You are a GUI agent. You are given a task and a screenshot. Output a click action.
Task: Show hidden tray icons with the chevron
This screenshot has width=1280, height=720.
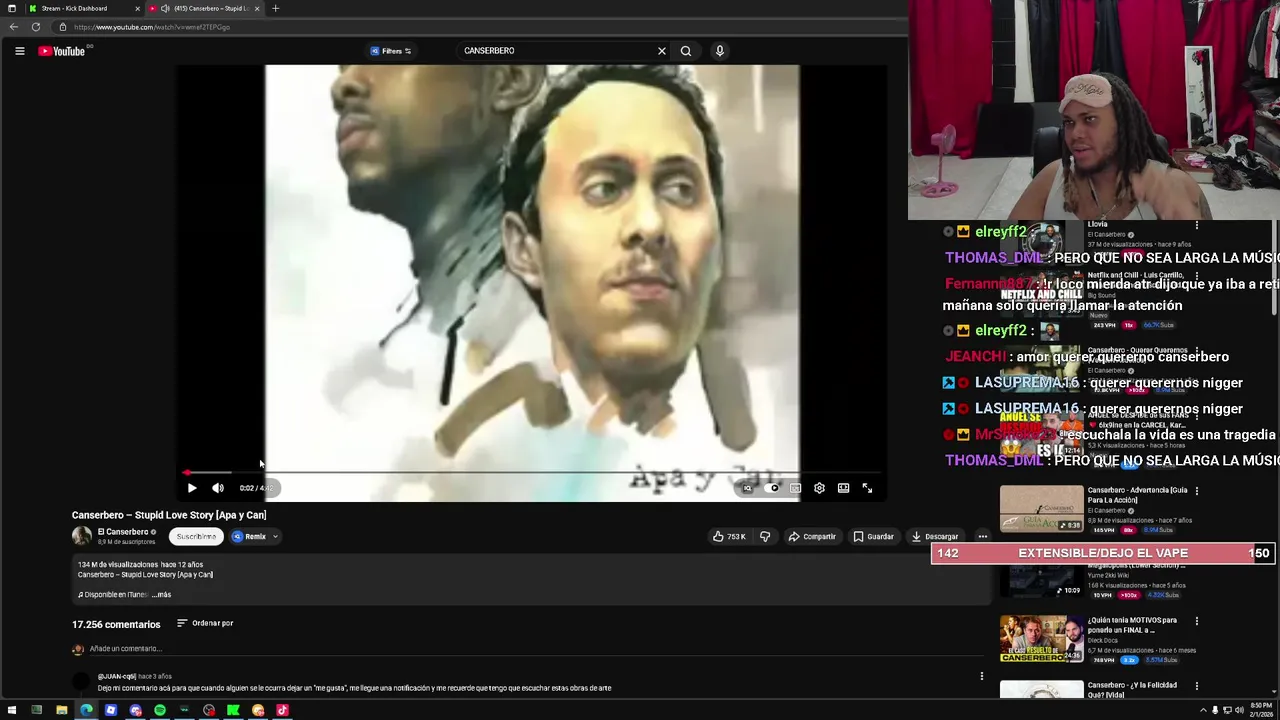1202,710
